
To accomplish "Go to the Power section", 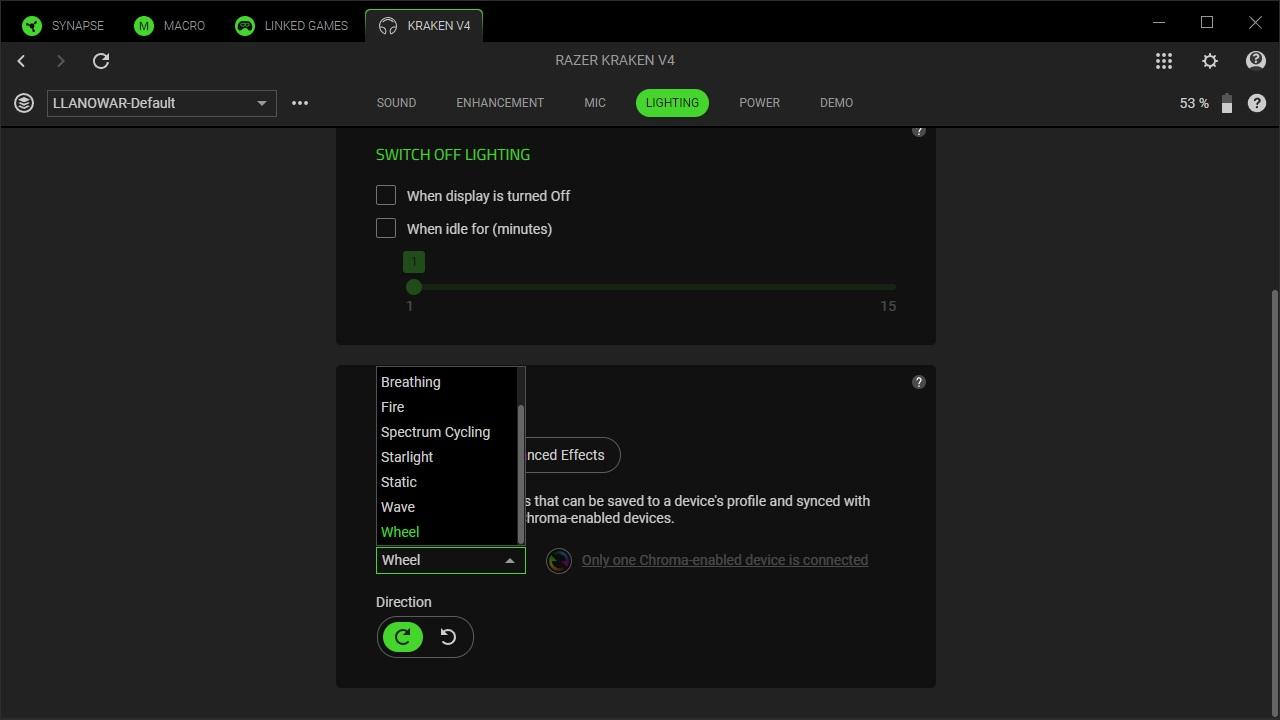I will (x=759, y=103).
